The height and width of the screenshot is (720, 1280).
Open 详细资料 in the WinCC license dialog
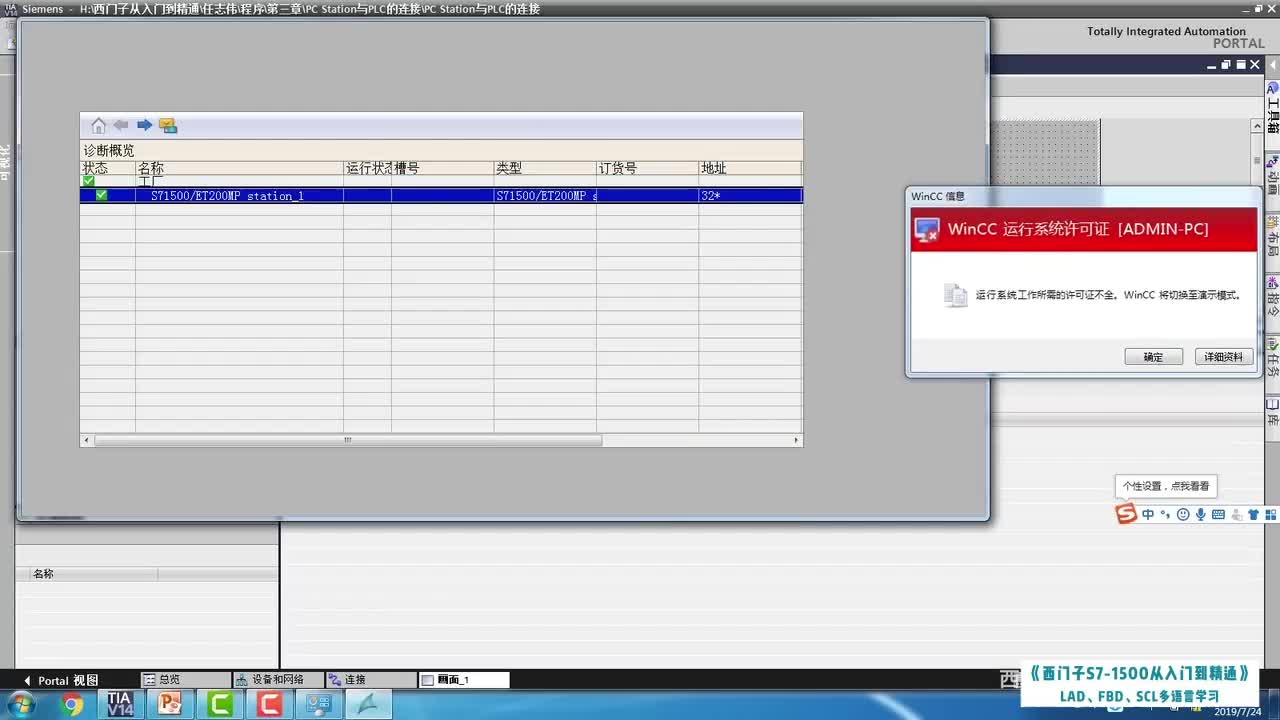point(1224,357)
